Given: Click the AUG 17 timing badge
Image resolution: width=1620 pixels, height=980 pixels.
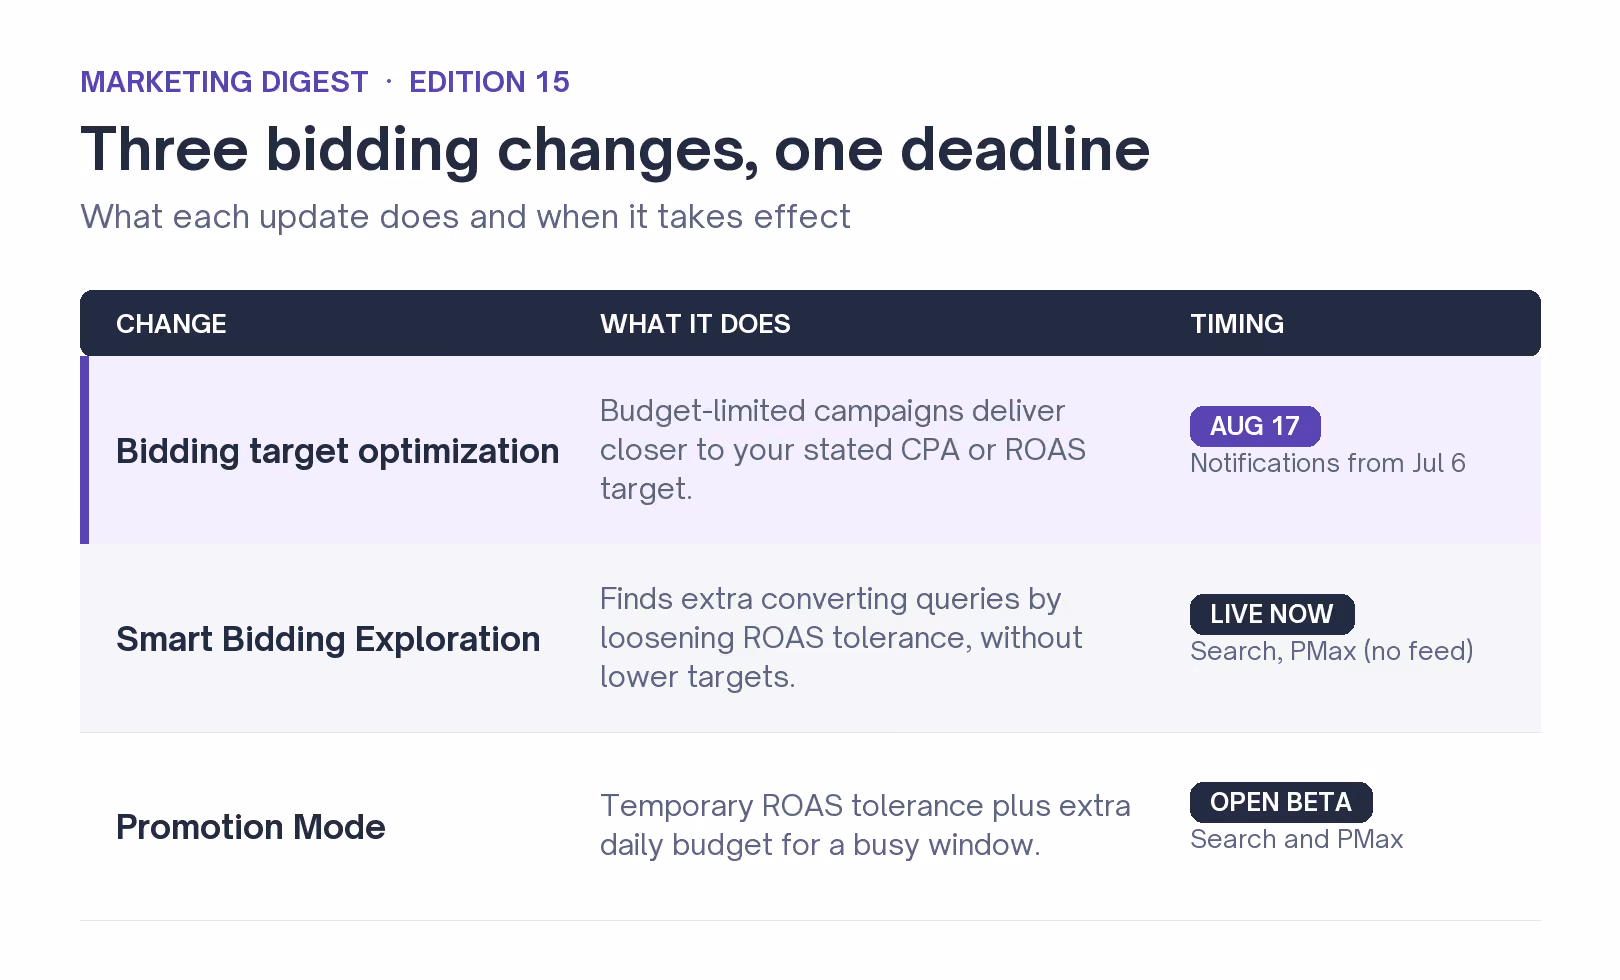Looking at the screenshot, I should tap(1255, 426).
